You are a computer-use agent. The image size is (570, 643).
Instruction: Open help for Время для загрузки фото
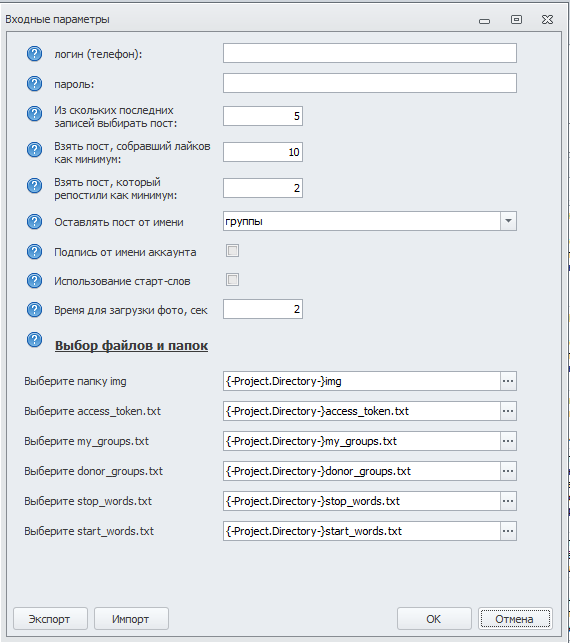pyautogui.click(x=34, y=310)
